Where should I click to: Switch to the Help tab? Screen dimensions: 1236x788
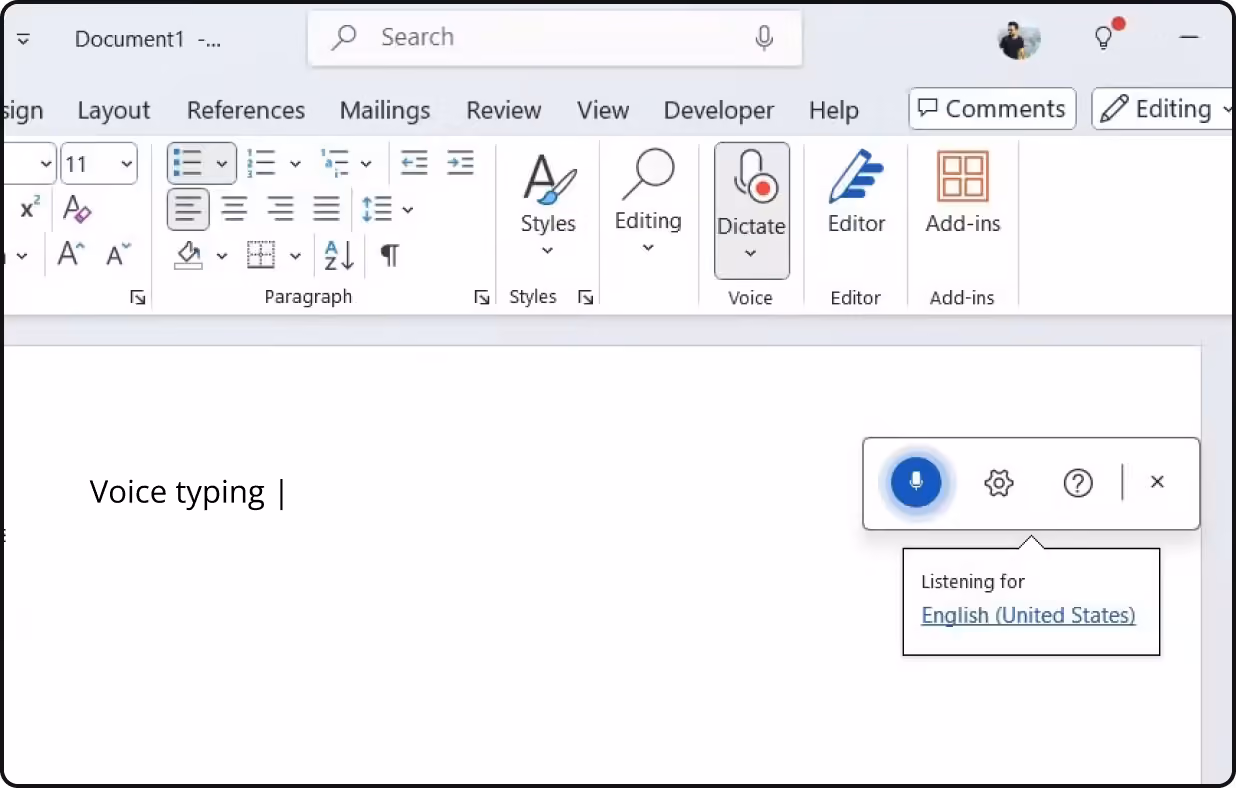(x=834, y=110)
